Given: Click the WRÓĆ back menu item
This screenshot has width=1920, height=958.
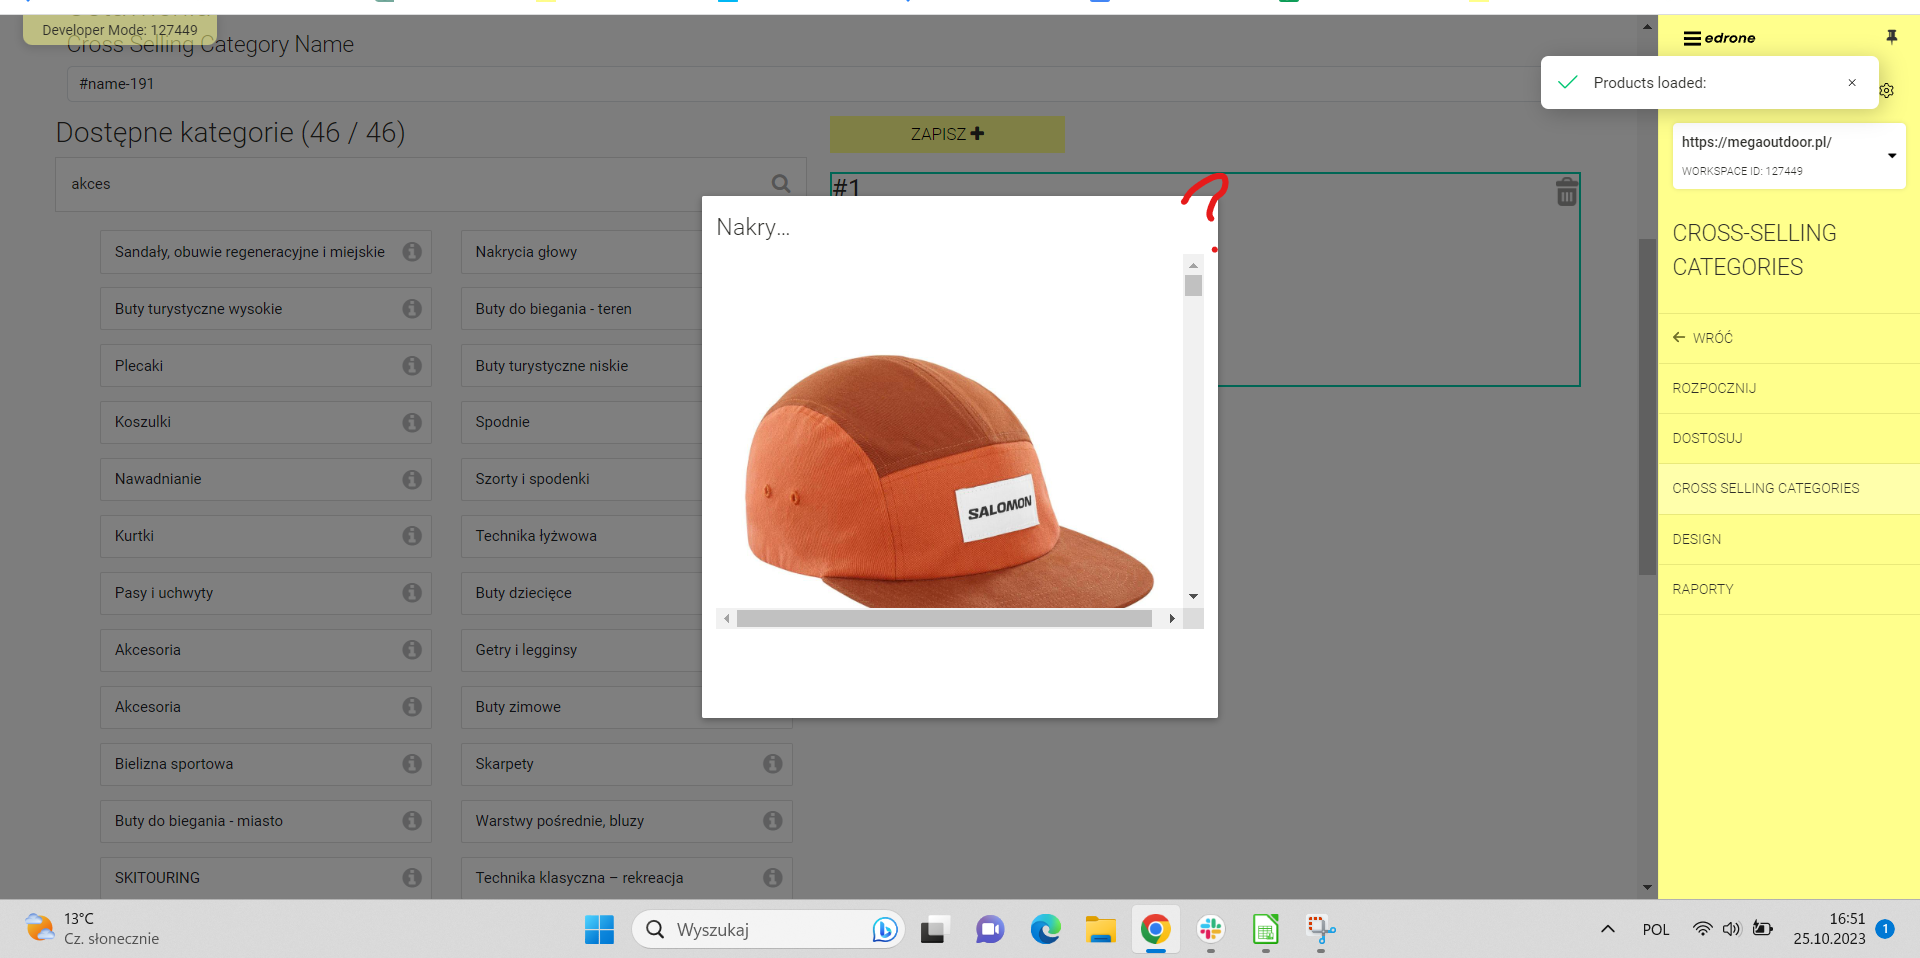Looking at the screenshot, I should coord(1789,338).
